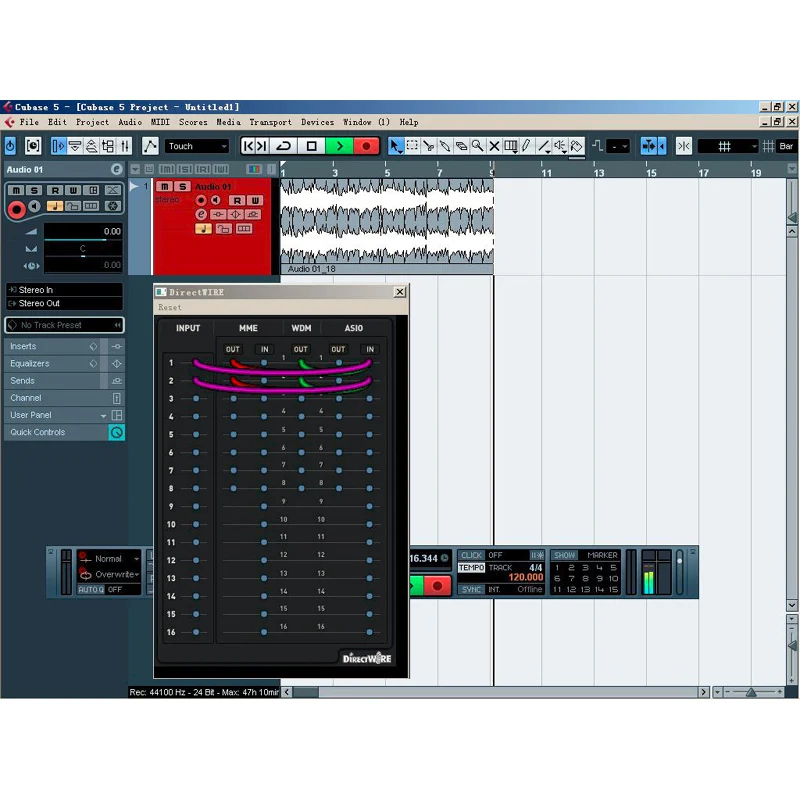This screenshot has height=800, width=800.
Task: Click the Snap to Zero Crossing icon
Action: 684,146
